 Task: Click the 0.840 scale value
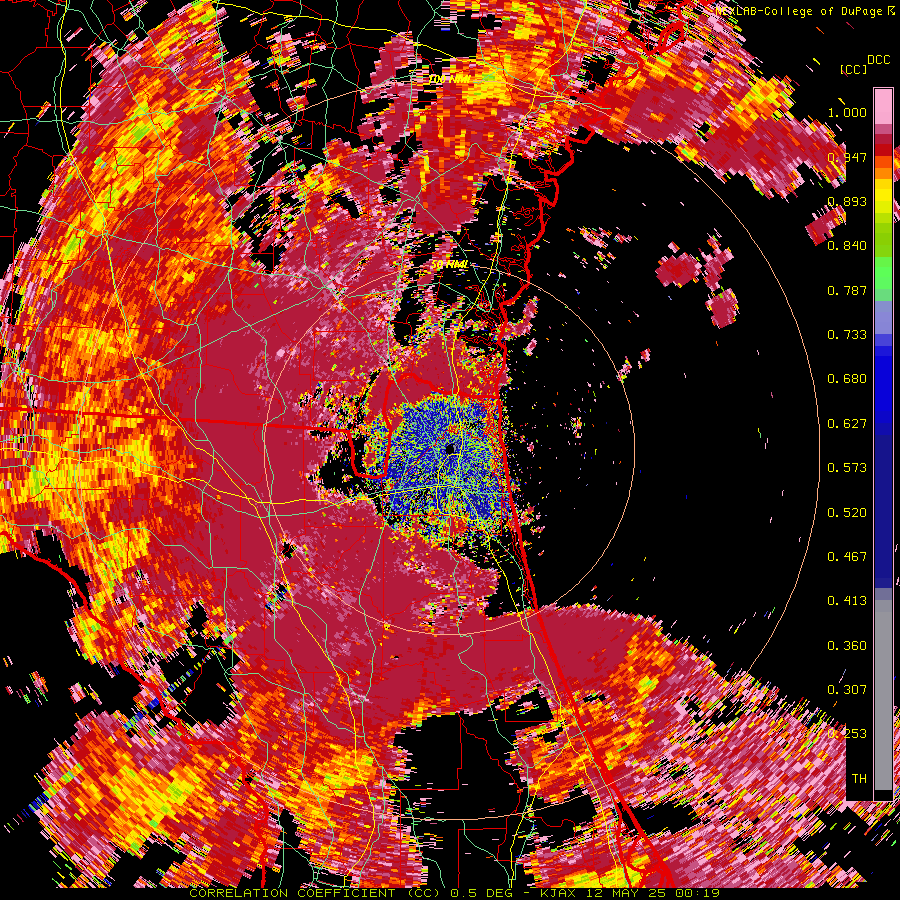[x=847, y=246]
